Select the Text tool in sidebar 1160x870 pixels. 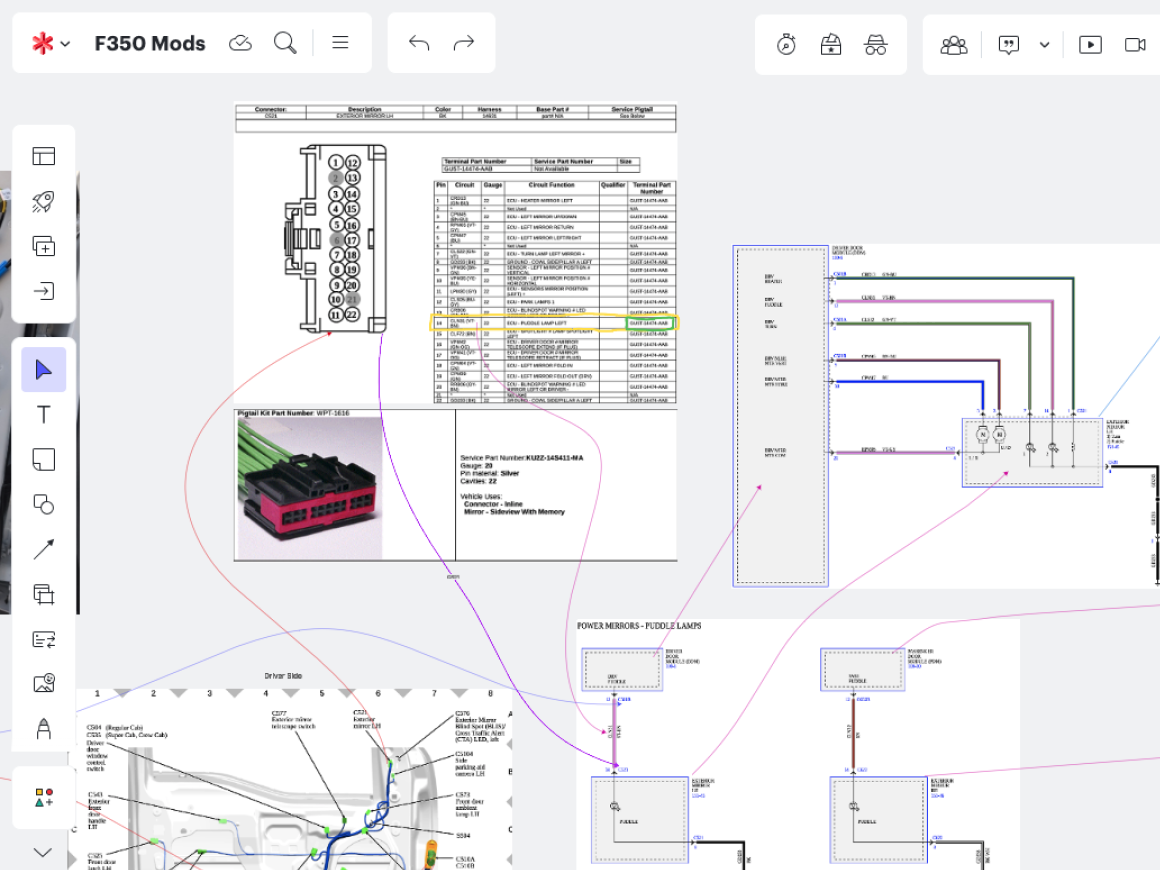(x=44, y=415)
